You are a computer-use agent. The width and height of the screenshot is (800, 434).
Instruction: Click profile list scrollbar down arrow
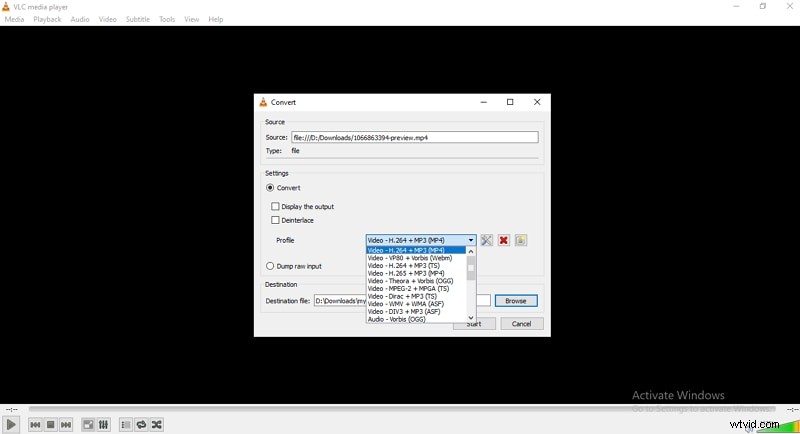(x=471, y=318)
